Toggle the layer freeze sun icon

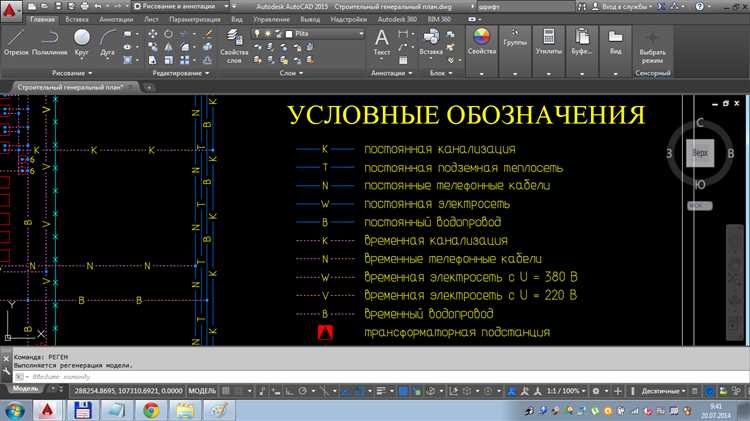(x=267, y=34)
